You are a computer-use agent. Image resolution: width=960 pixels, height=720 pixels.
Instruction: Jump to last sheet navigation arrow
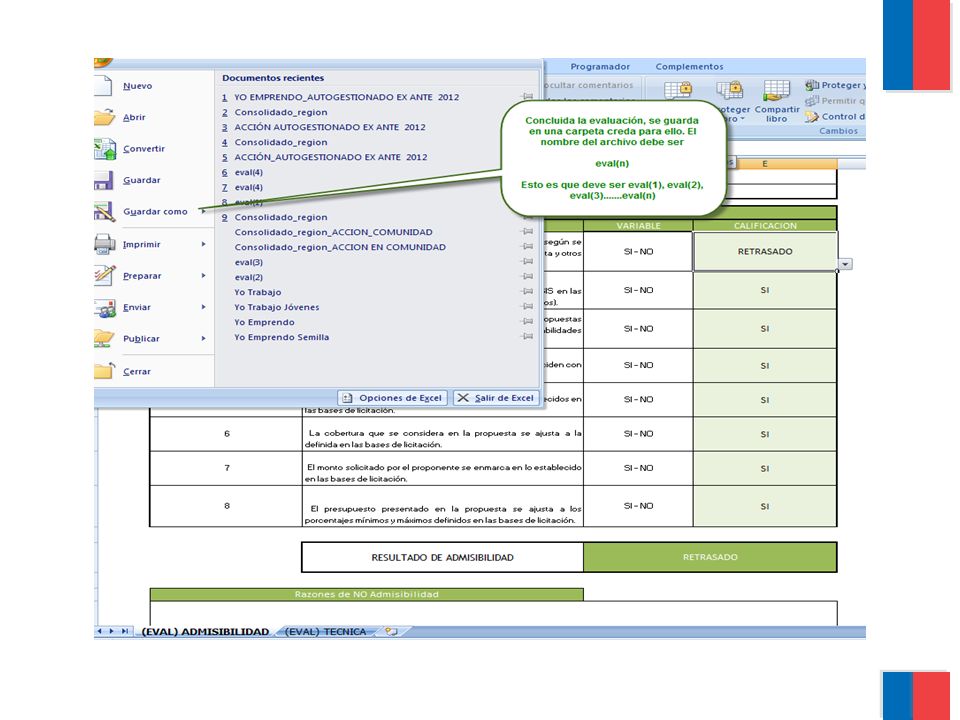(124, 631)
